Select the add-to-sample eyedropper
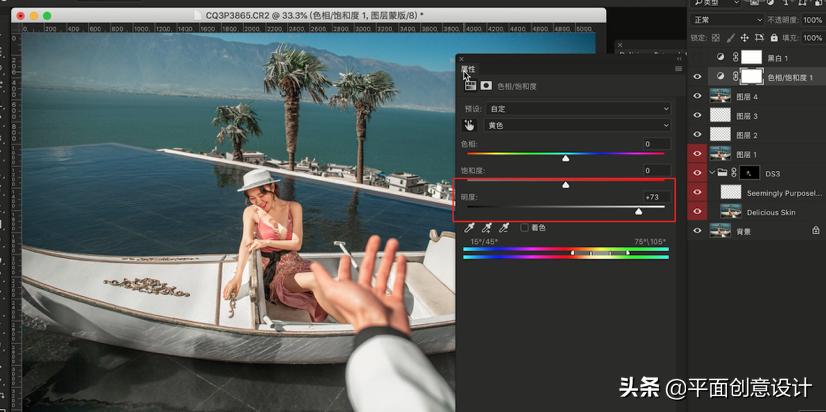This screenshot has height=412, width=826. [486, 228]
